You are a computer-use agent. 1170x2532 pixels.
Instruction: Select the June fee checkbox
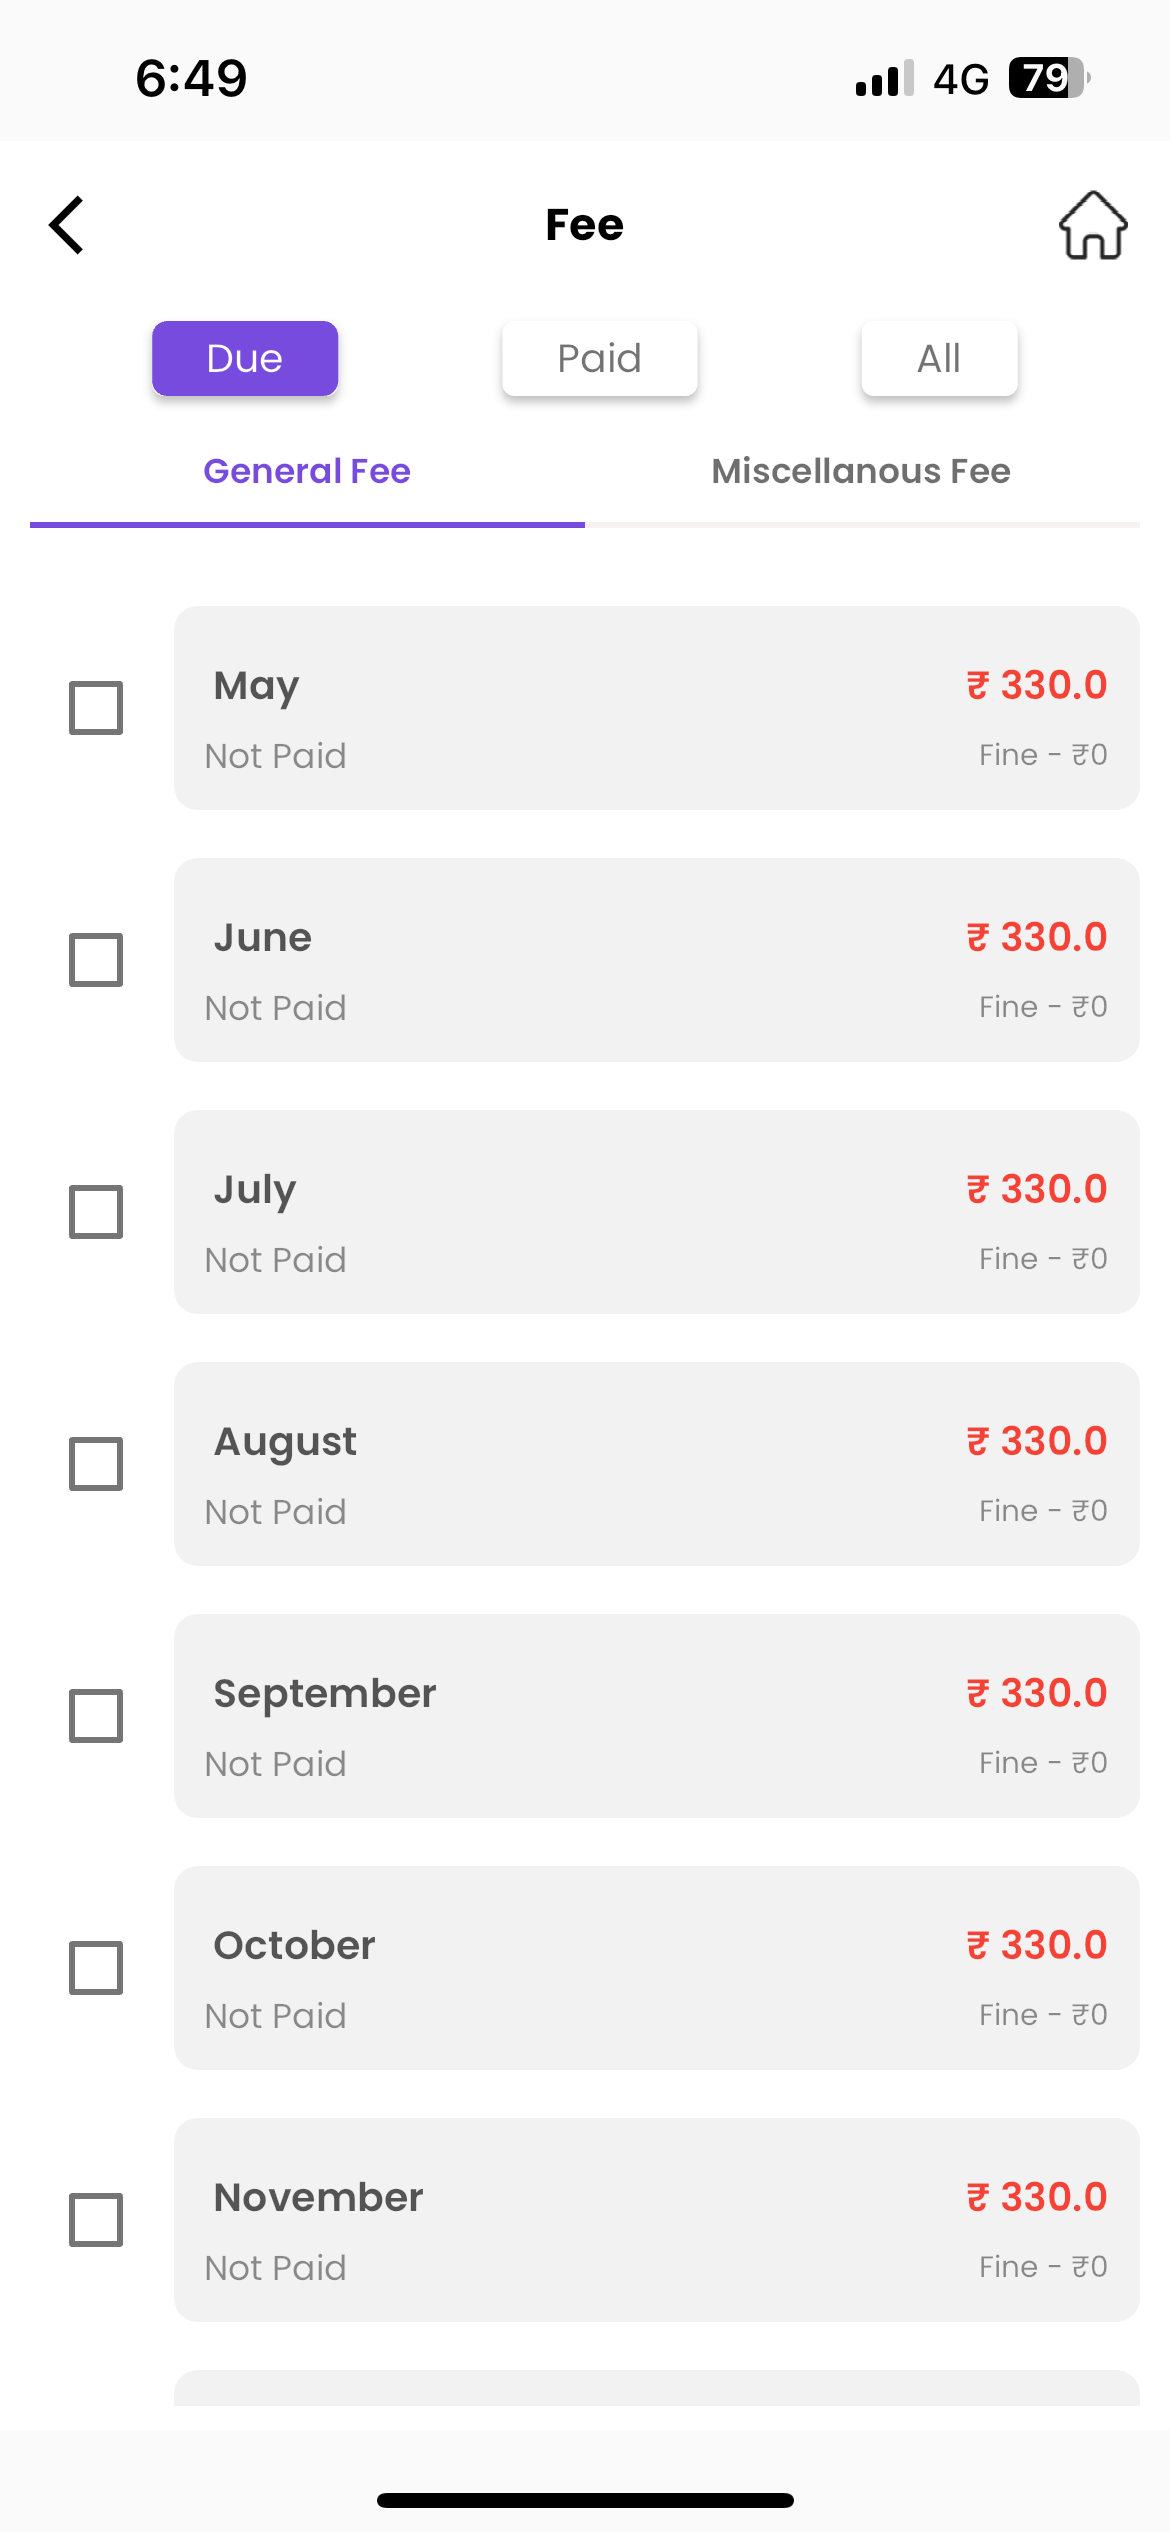click(96, 960)
